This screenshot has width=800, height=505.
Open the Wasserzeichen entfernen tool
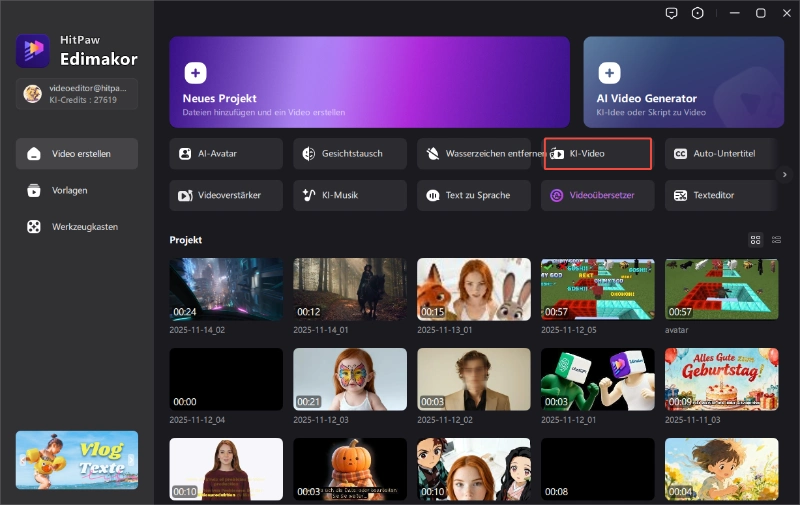[474, 154]
